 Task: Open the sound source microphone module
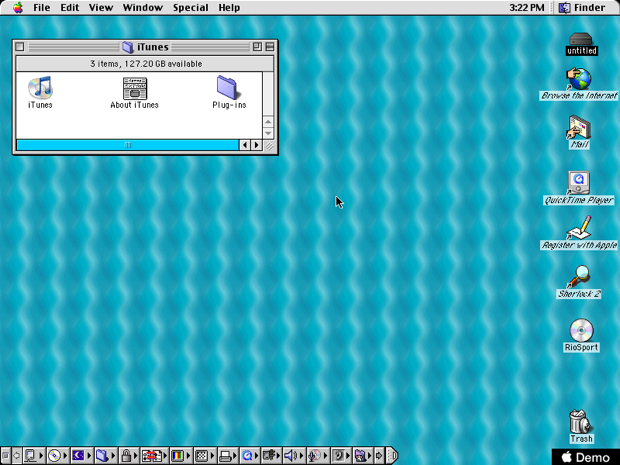318,456
